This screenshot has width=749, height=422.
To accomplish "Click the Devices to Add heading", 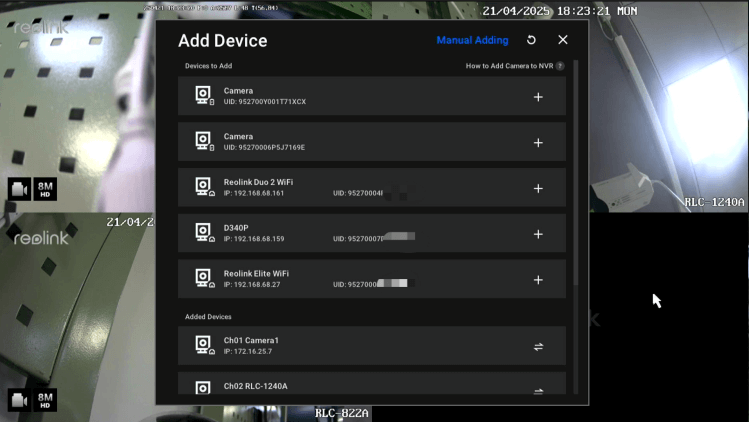I will pyautogui.click(x=208, y=66).
